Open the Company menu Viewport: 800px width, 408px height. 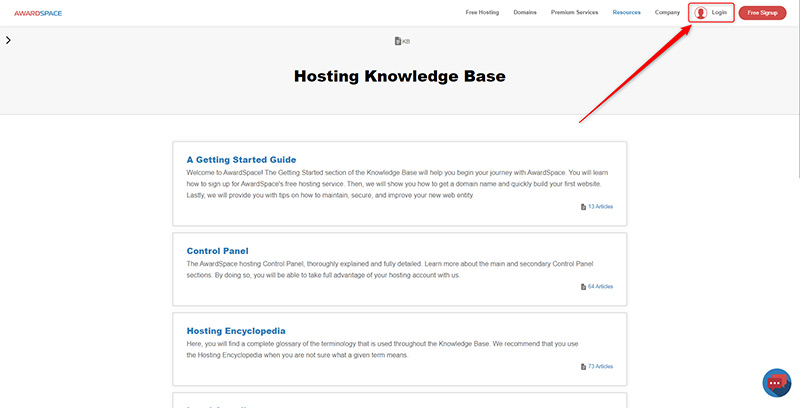click(667, 13)
